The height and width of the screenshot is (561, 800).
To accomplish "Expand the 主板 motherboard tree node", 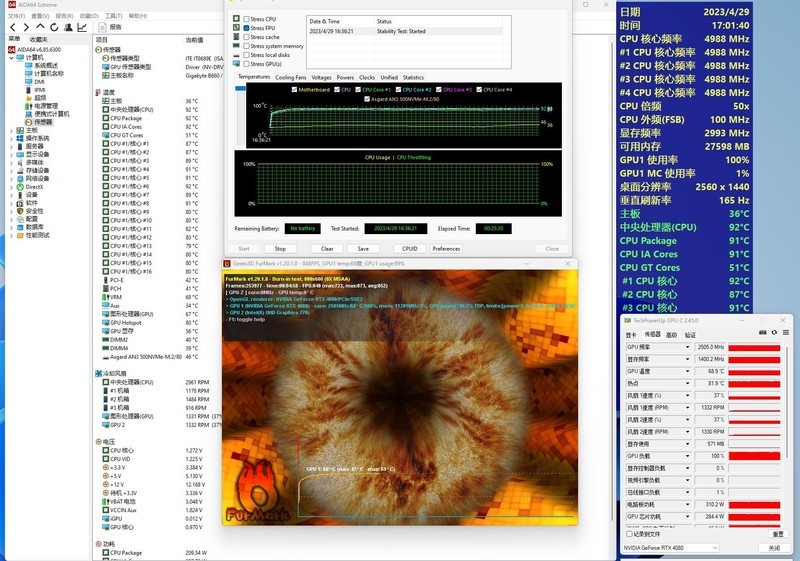I will [12, 130].
